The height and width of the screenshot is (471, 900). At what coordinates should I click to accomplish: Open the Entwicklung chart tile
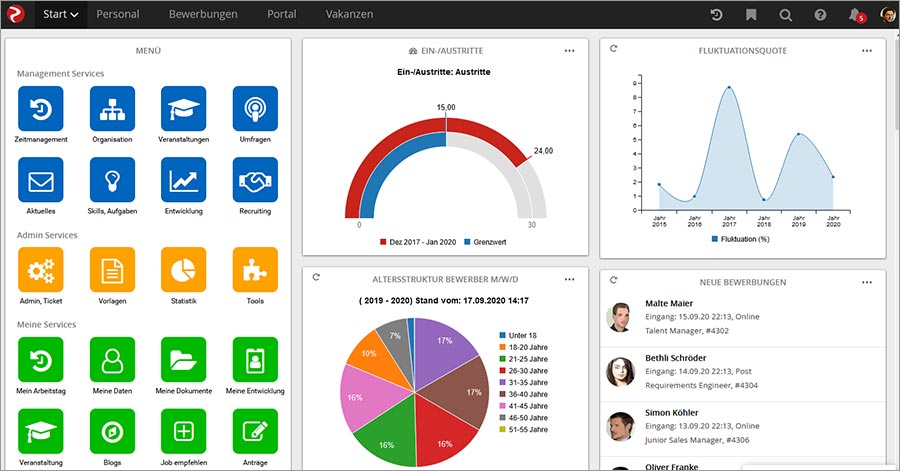(x=184, y=180)
